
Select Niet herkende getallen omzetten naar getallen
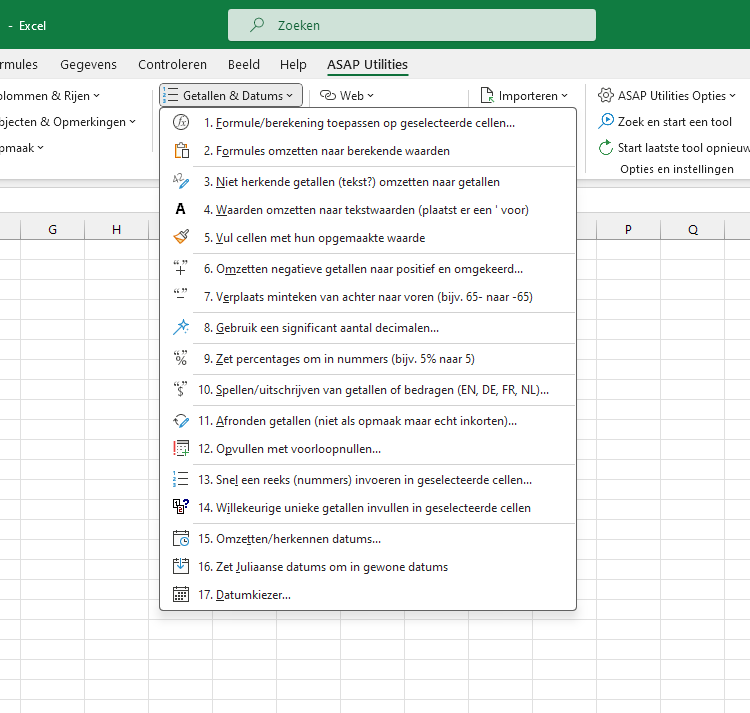click(x=367, y=182)
